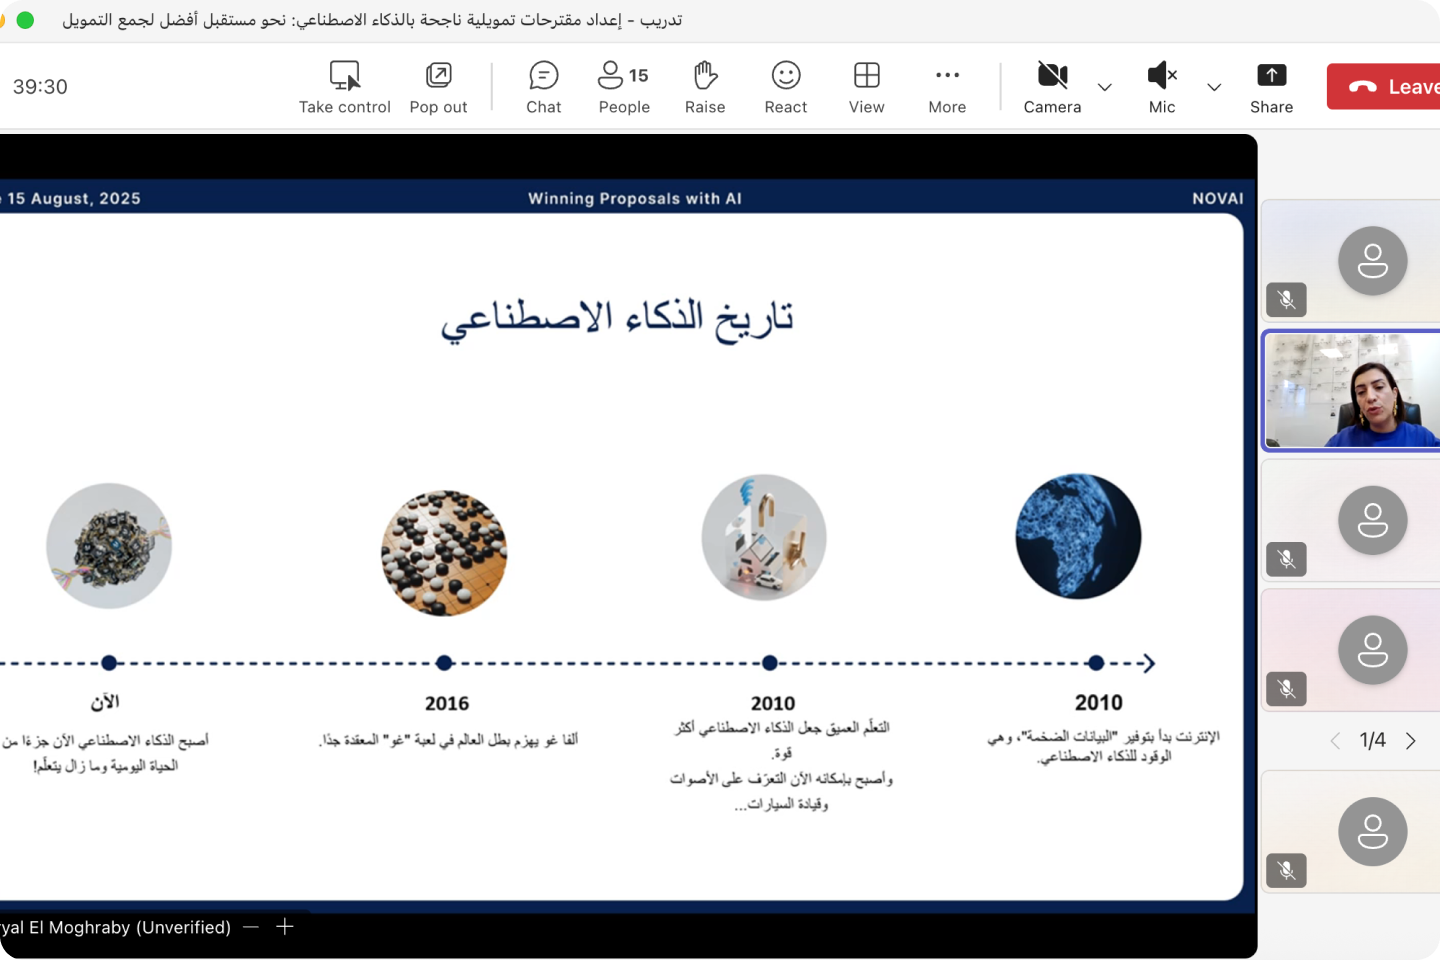
Task: Open the View menu
Action: click(866, 86)
